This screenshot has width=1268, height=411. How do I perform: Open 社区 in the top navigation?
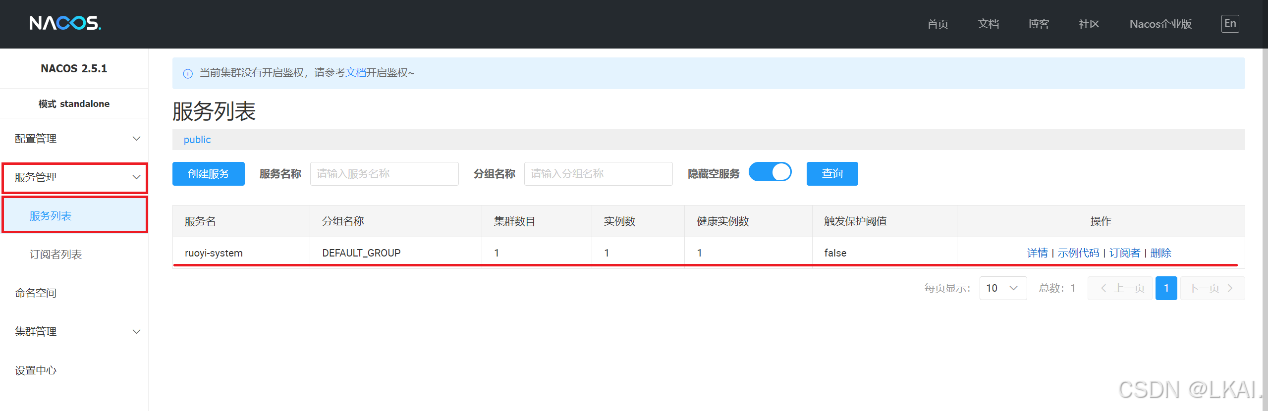[x=1088, y=23]
